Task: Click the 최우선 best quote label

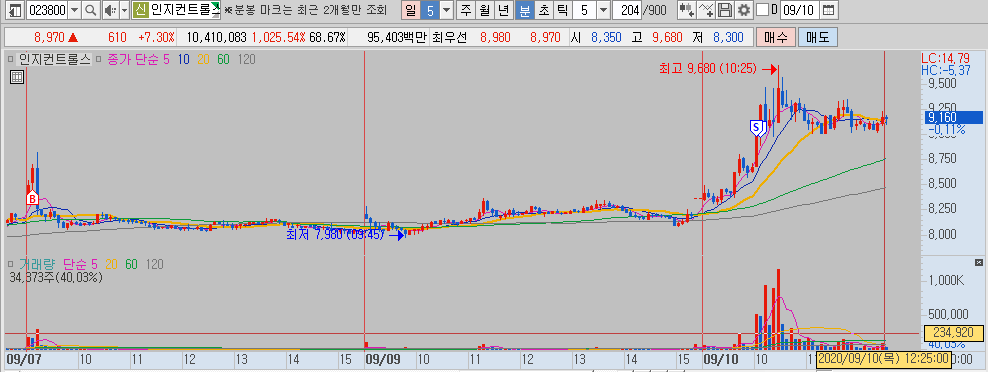Action: 450,37
